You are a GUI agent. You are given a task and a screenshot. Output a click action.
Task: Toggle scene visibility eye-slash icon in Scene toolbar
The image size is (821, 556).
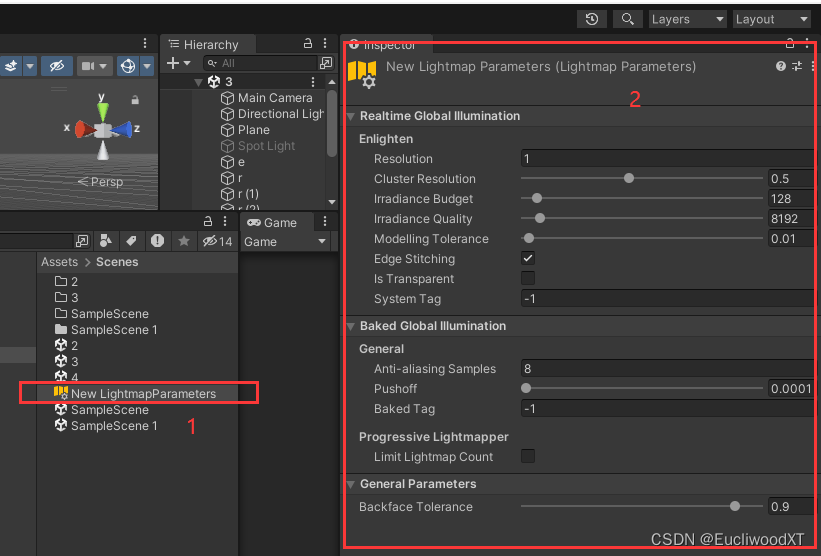[x=57, y=66]
